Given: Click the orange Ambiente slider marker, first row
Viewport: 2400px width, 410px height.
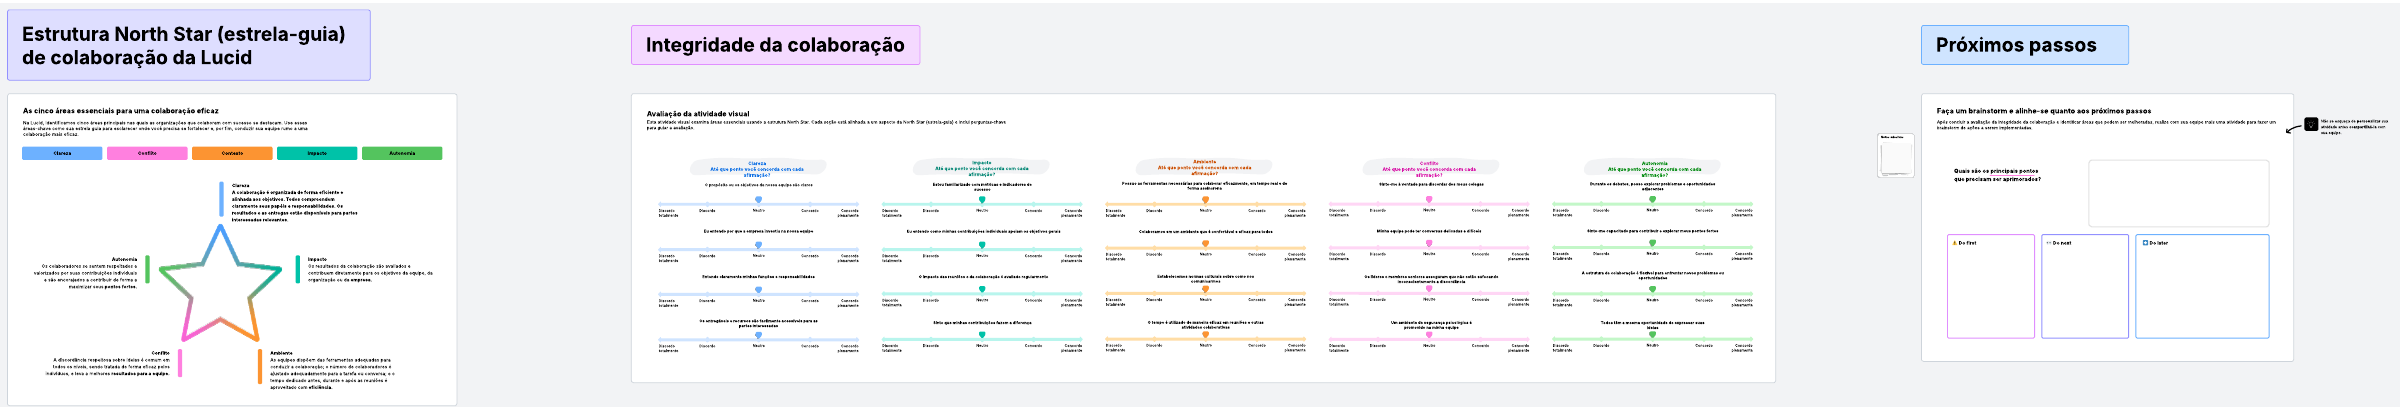Looking at the screenshot, I should [1205, 200].
